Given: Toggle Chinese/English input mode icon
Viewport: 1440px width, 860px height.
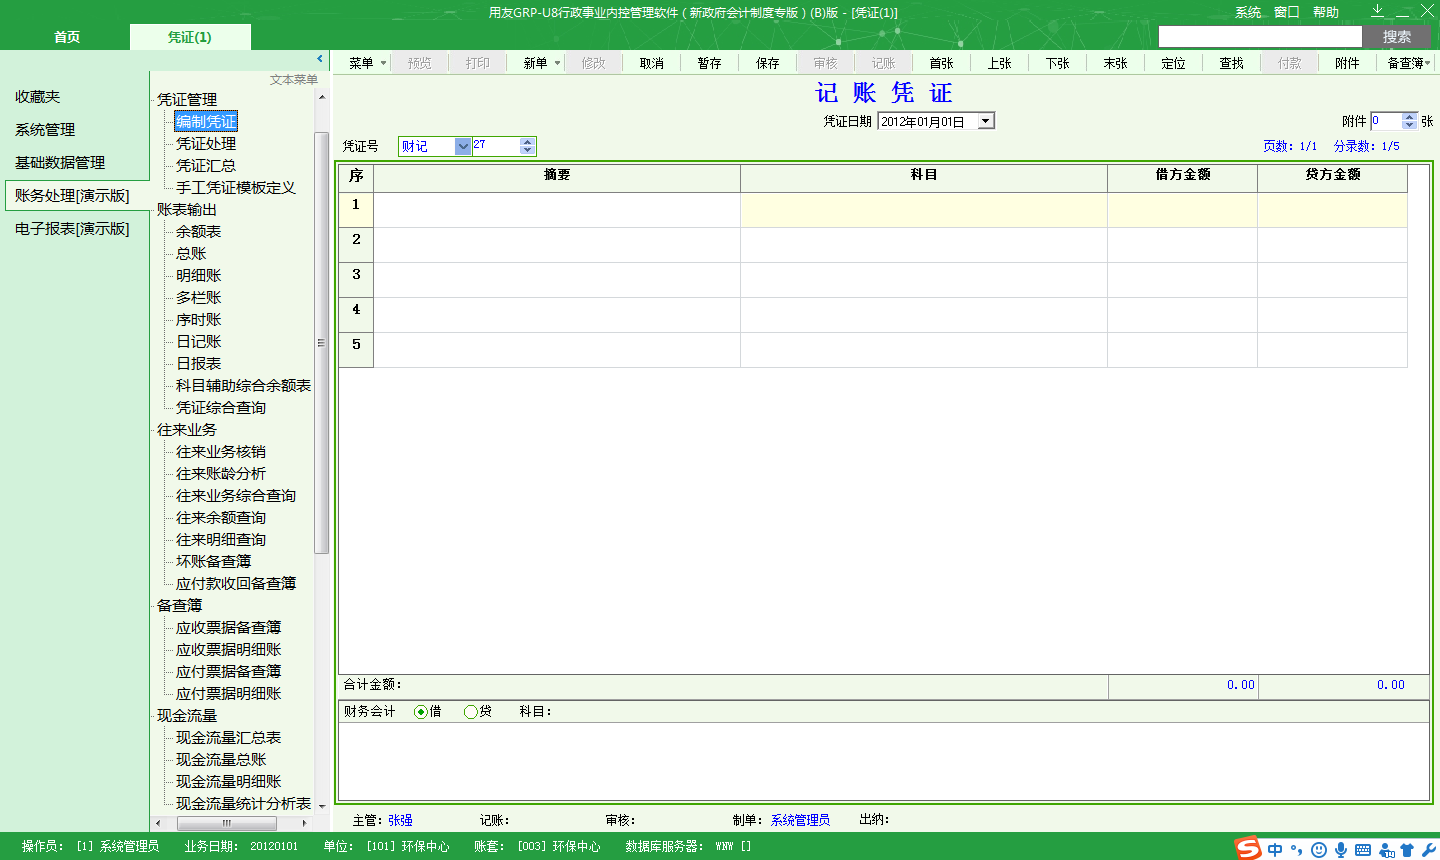Looking at the screenshot, I should (x=1275, y=849).
